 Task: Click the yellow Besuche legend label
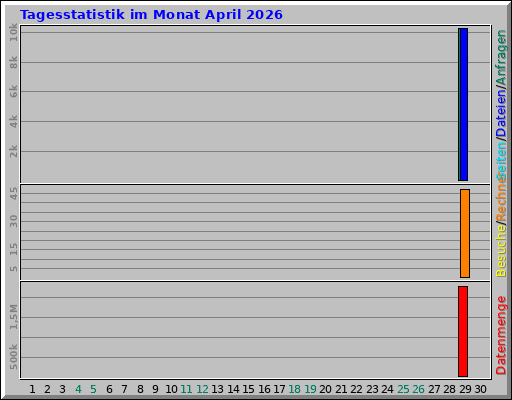501,251
